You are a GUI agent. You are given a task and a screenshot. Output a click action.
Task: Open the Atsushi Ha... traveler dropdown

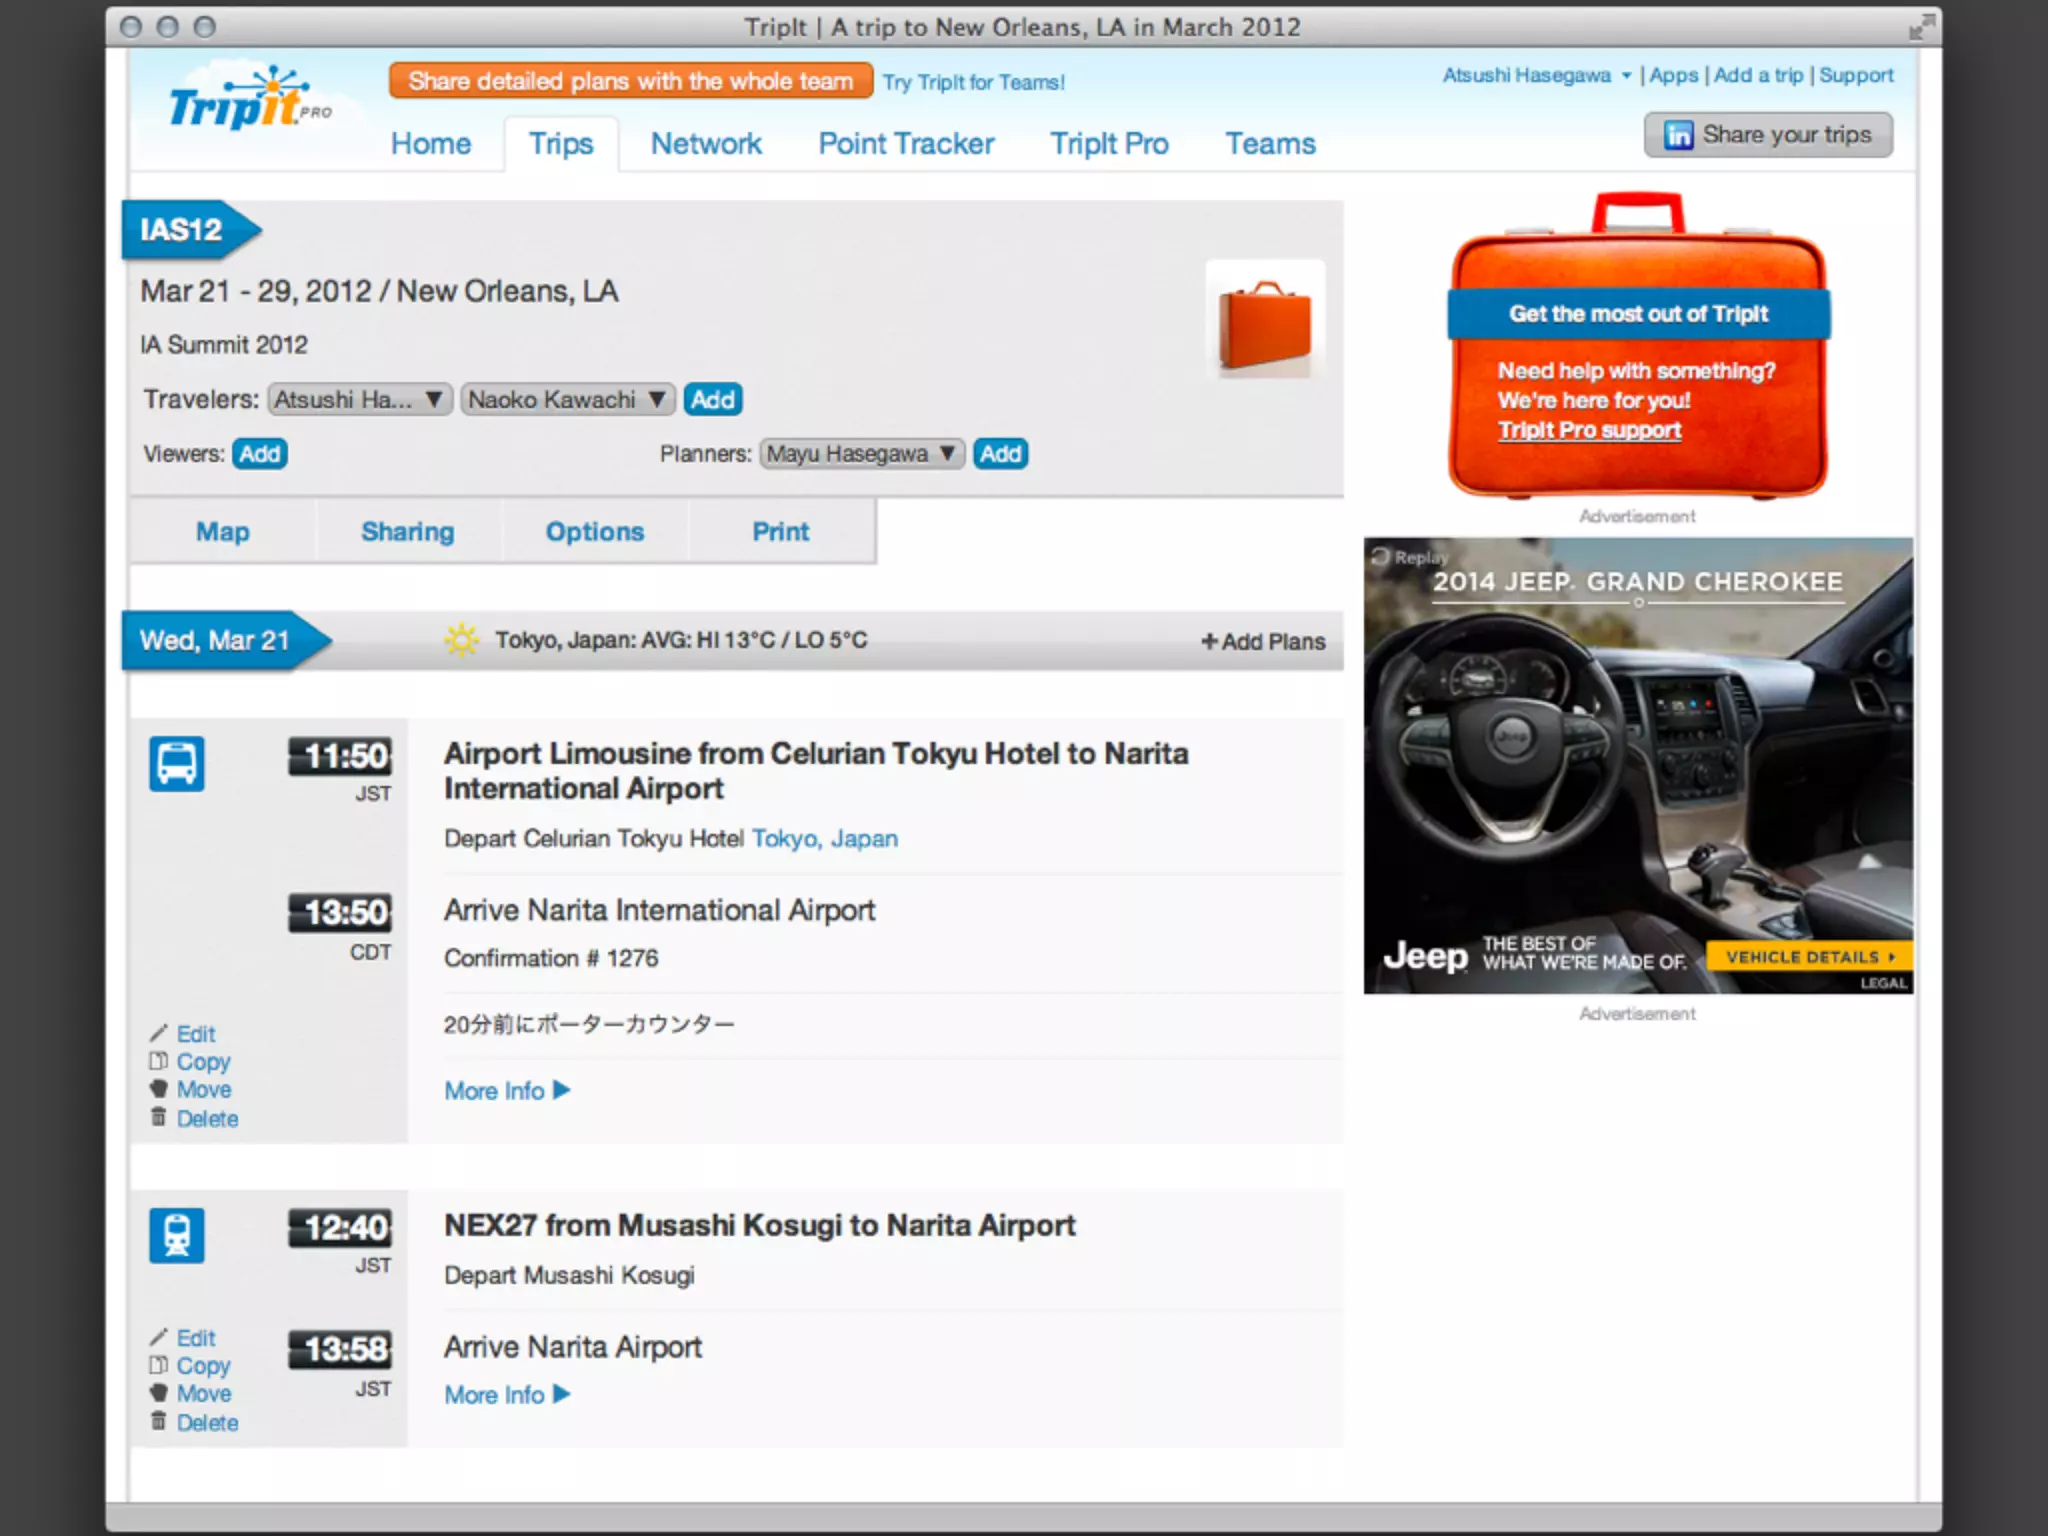pos(359,400)
